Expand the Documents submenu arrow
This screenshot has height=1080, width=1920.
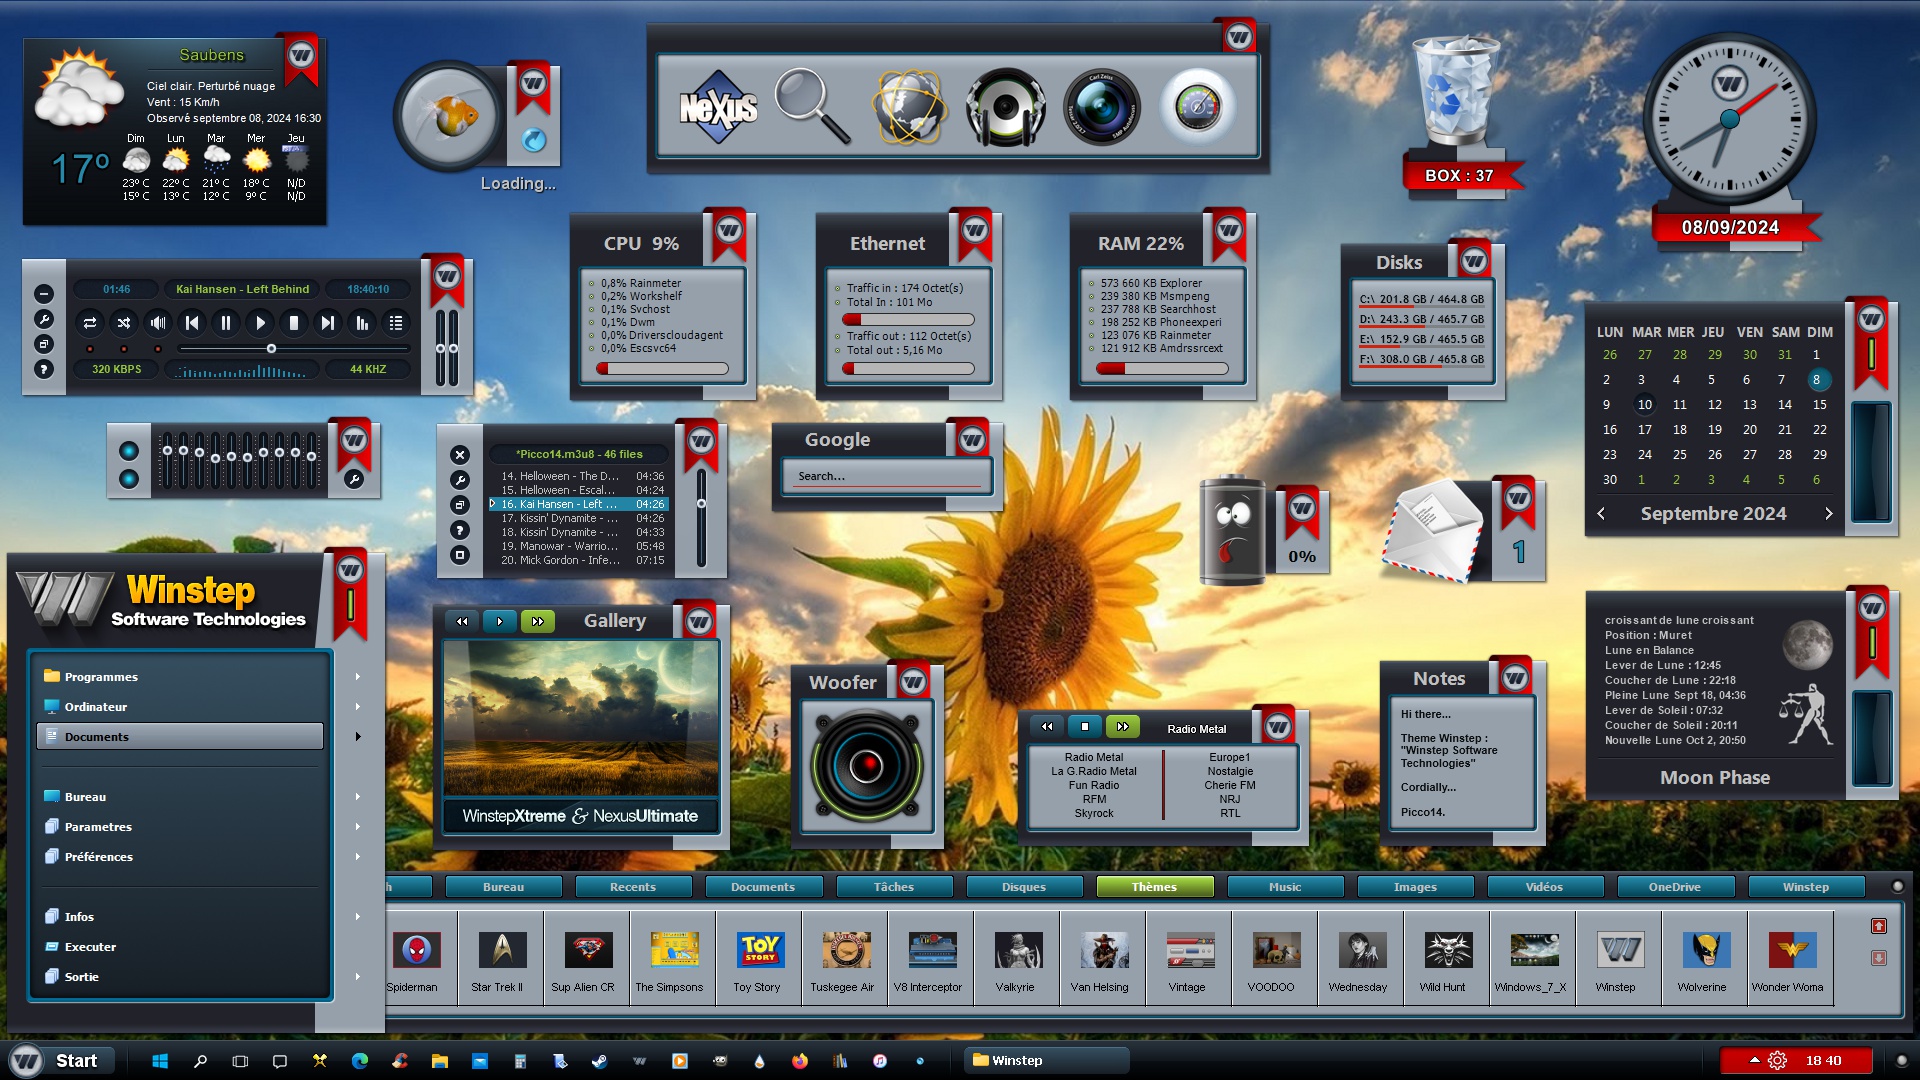[357, 737]
